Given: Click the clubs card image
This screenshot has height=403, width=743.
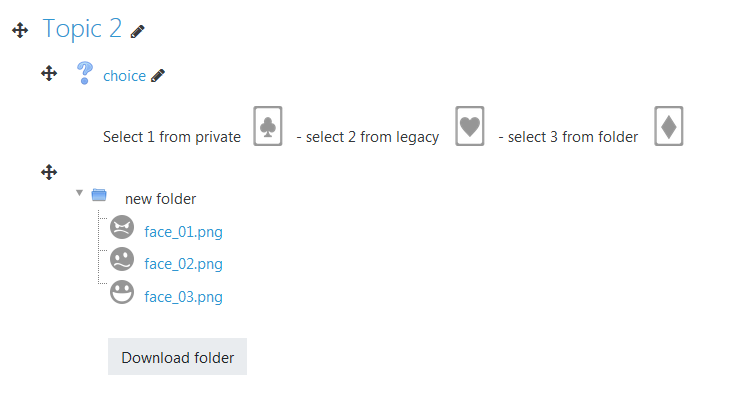Looking at the screenshot, I should pos(268,126).
